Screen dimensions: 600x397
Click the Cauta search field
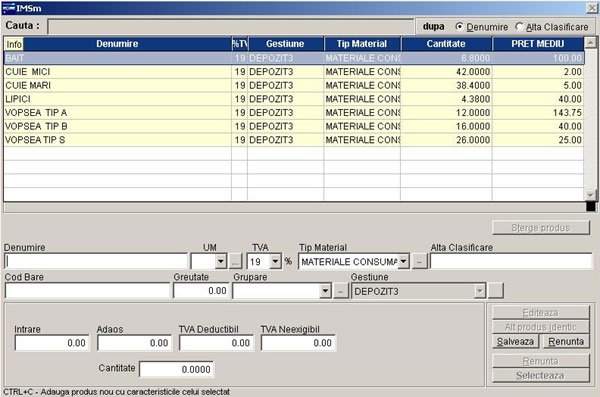click(x=230, y=27)
